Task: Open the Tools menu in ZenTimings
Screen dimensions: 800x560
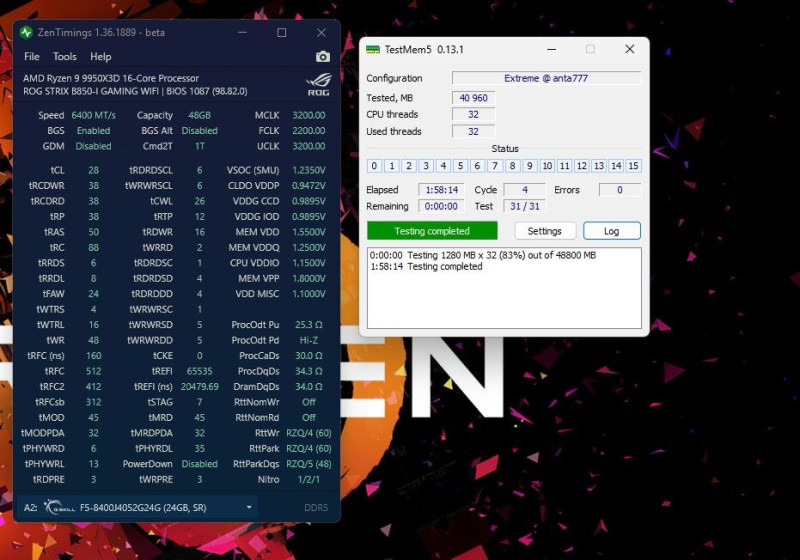Action: [65, 57]
